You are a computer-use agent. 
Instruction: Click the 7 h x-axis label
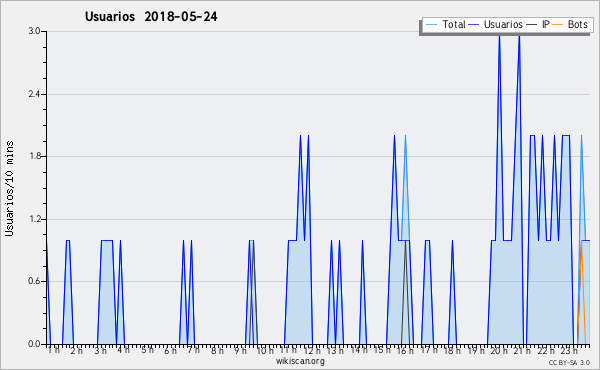(x=194, y=350)
